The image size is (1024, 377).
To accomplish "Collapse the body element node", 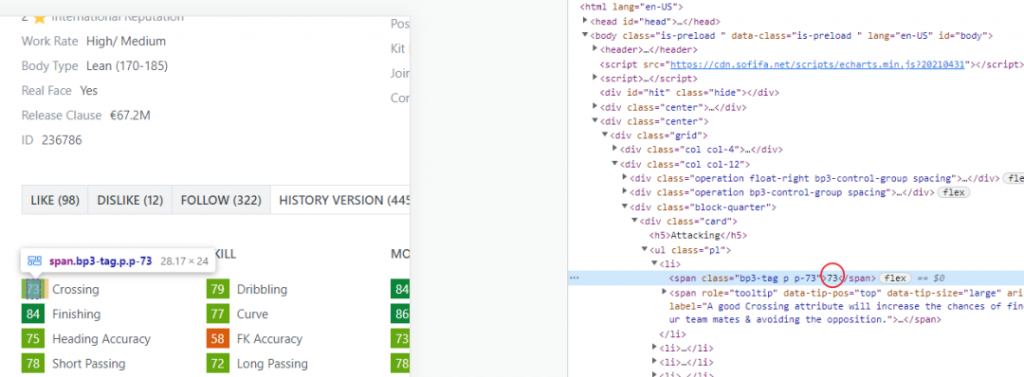I will tap(585, 35).
